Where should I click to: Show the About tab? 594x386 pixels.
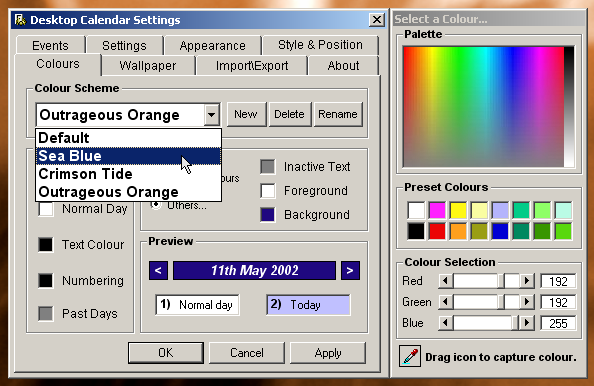[x=343, y=66]
